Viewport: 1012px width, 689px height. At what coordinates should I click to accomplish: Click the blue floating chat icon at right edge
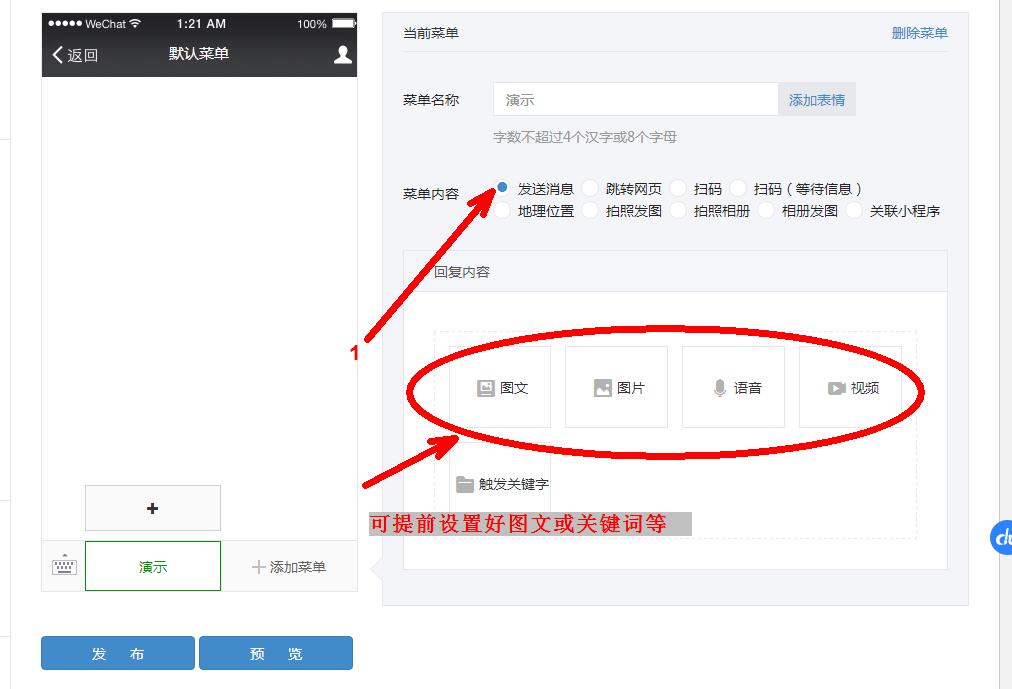[x=1001, y=537]
